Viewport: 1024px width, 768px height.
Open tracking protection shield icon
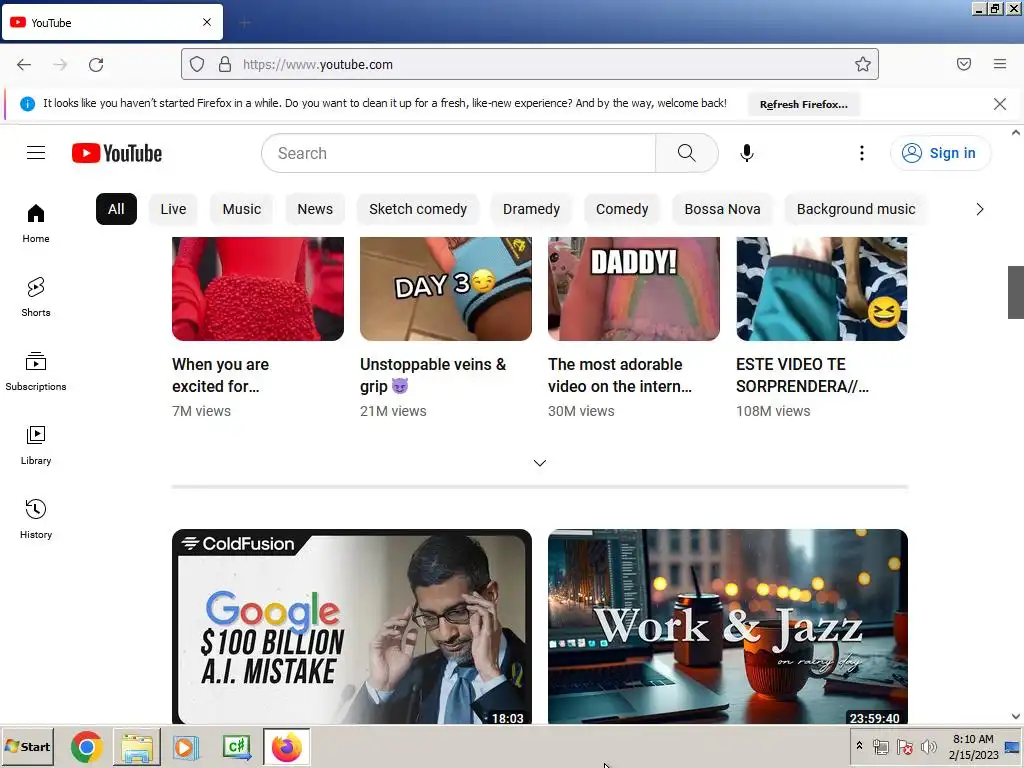pos(197,64)
